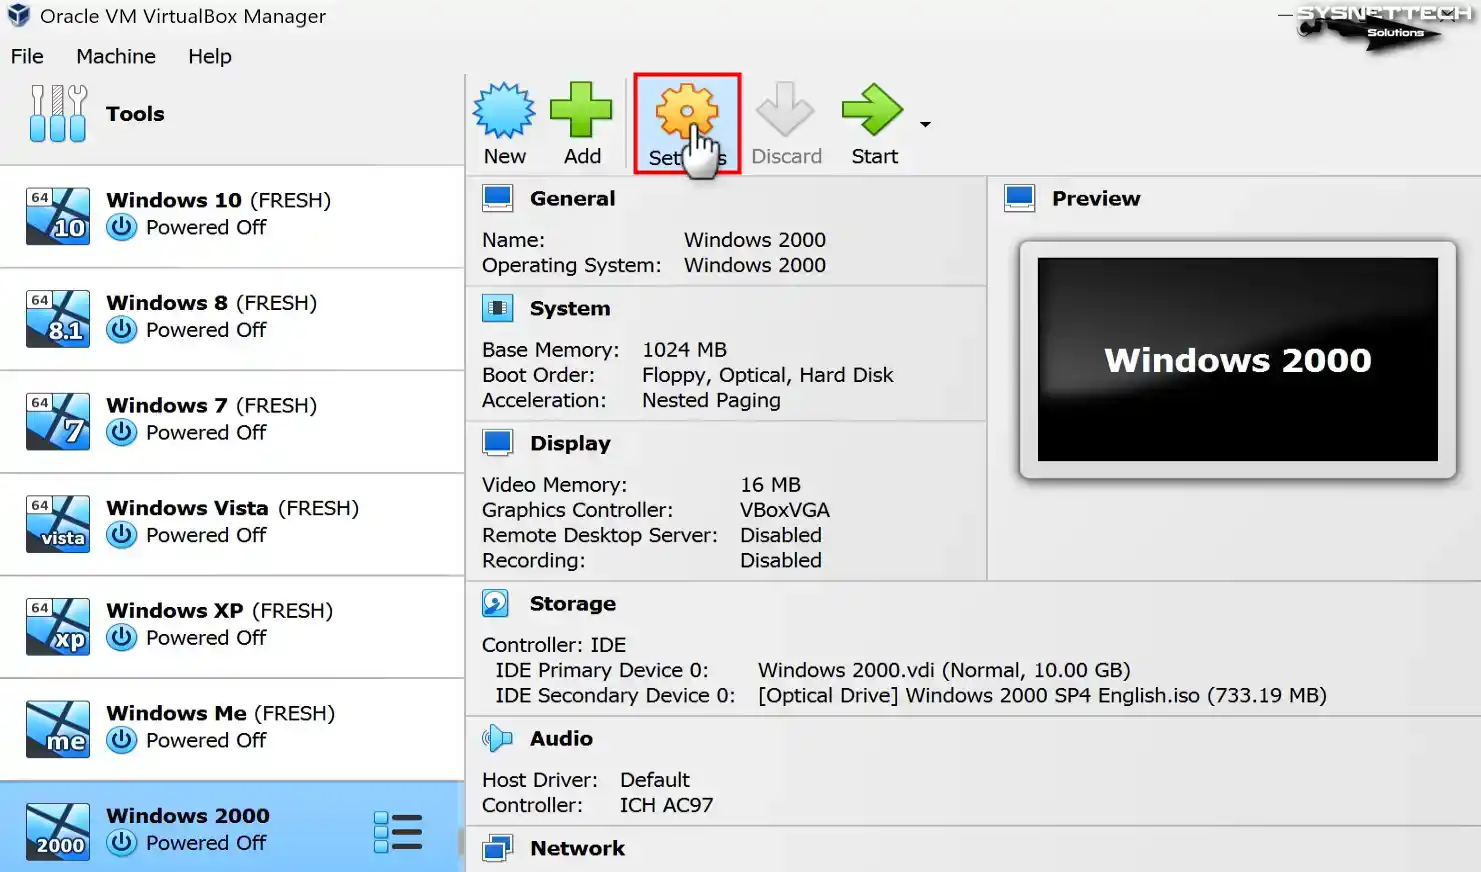Click the Display section icon
The width and height of the screenshot is (1481, 872).
[x=498, y=443]
